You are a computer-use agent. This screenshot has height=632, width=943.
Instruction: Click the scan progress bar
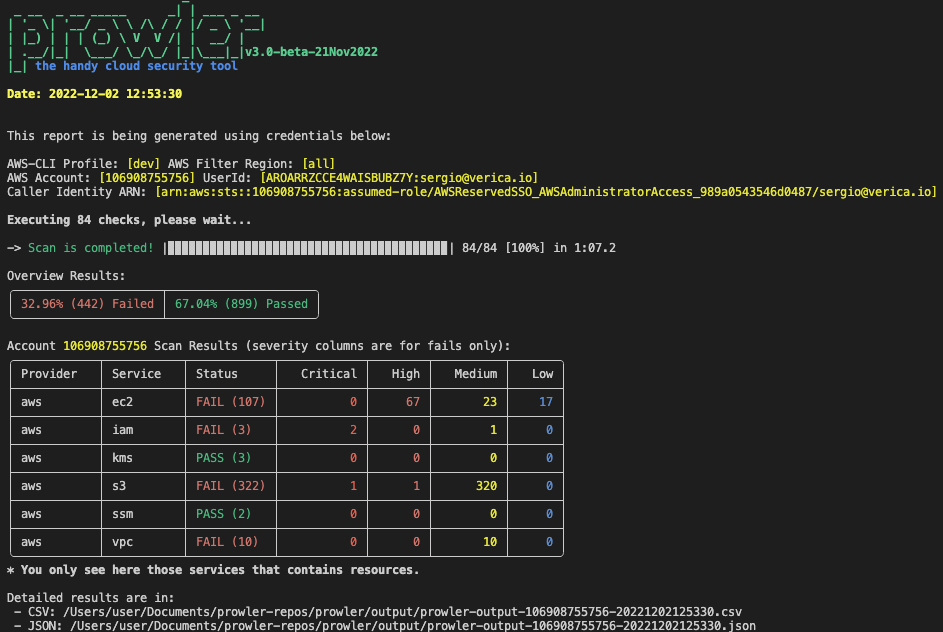(x=310, y=248)
